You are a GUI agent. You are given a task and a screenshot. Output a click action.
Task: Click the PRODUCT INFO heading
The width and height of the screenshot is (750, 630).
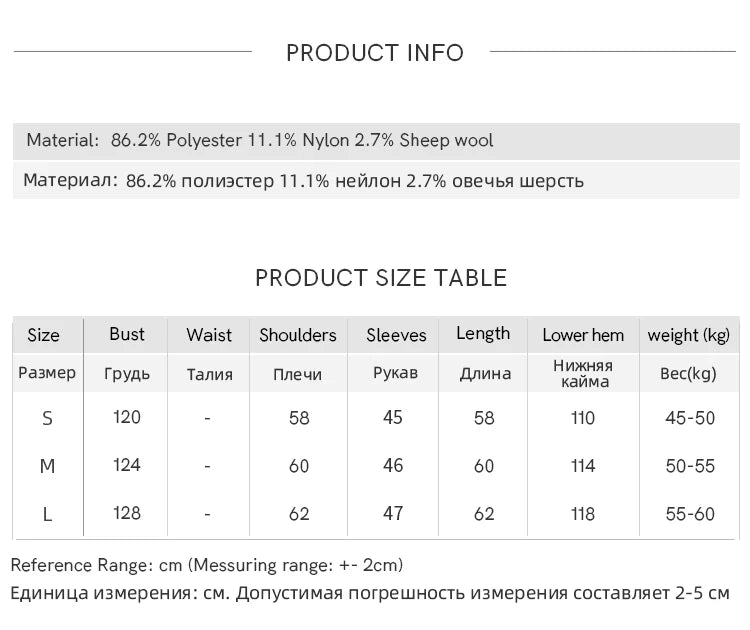(x=375, y=53)
